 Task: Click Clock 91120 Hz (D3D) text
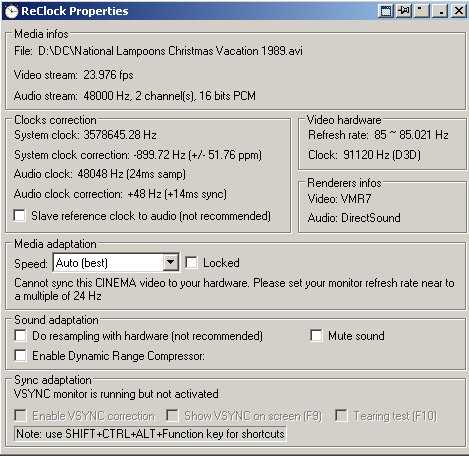364,155
